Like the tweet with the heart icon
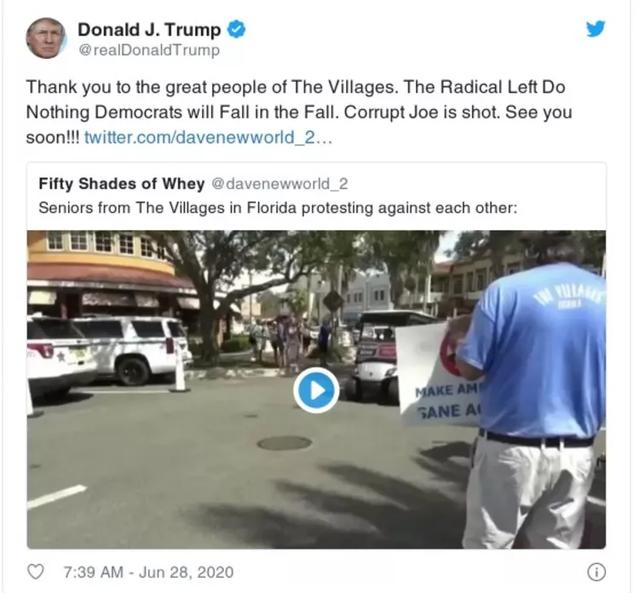The image size is (640, 593). point(36,572)
